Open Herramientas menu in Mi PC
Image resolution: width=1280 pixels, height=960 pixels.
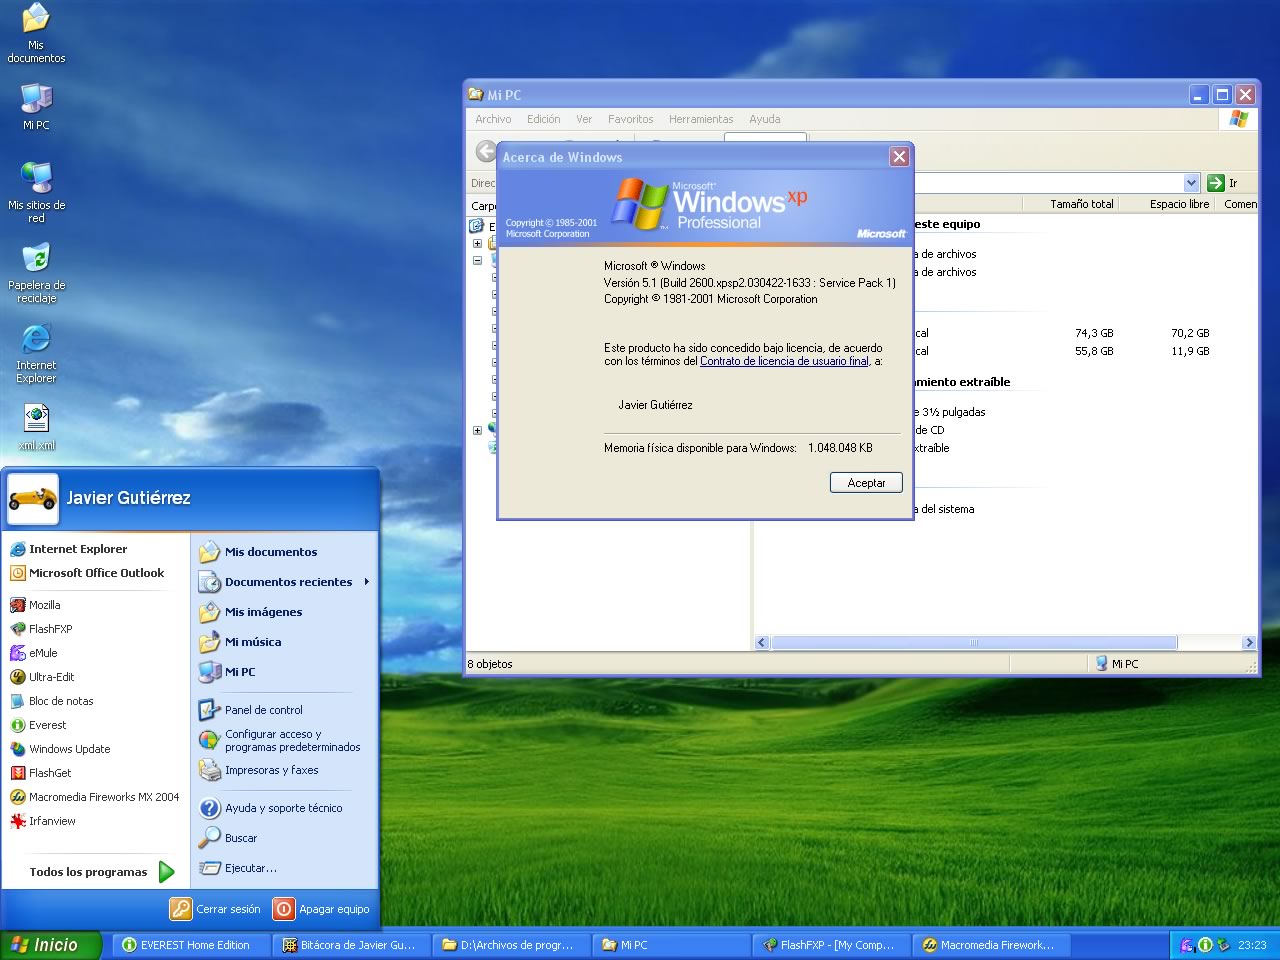point(700,119)
